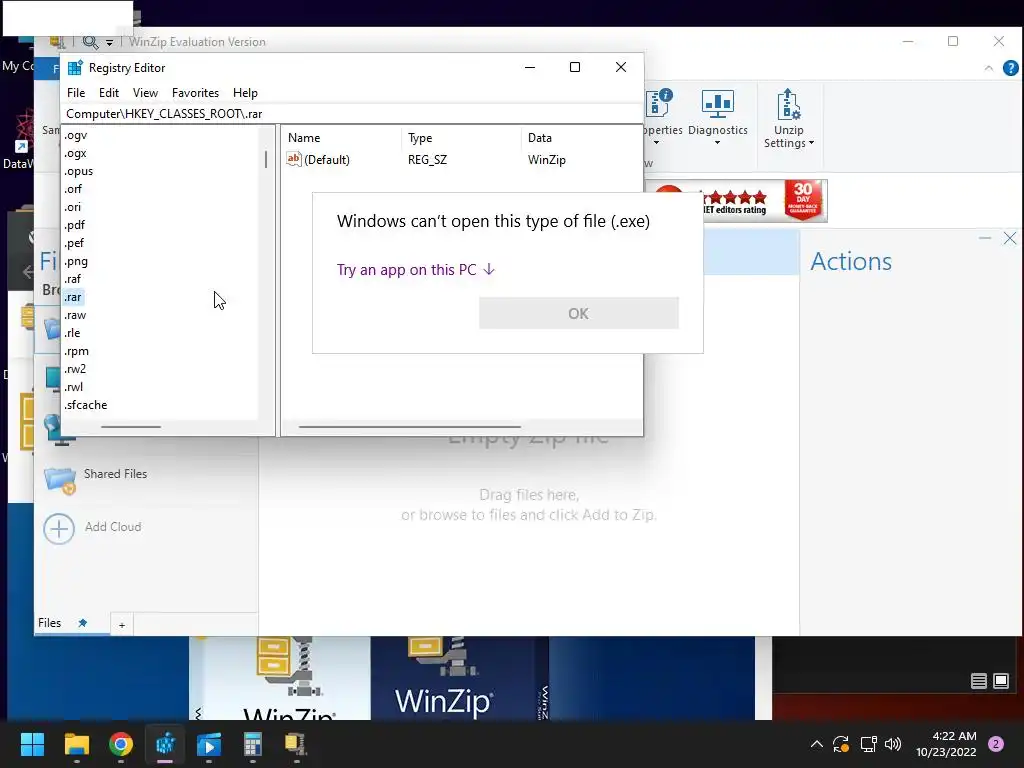
Task: Select the .pdf registry key
Action: pyautogui.click(x=74, y=225)
